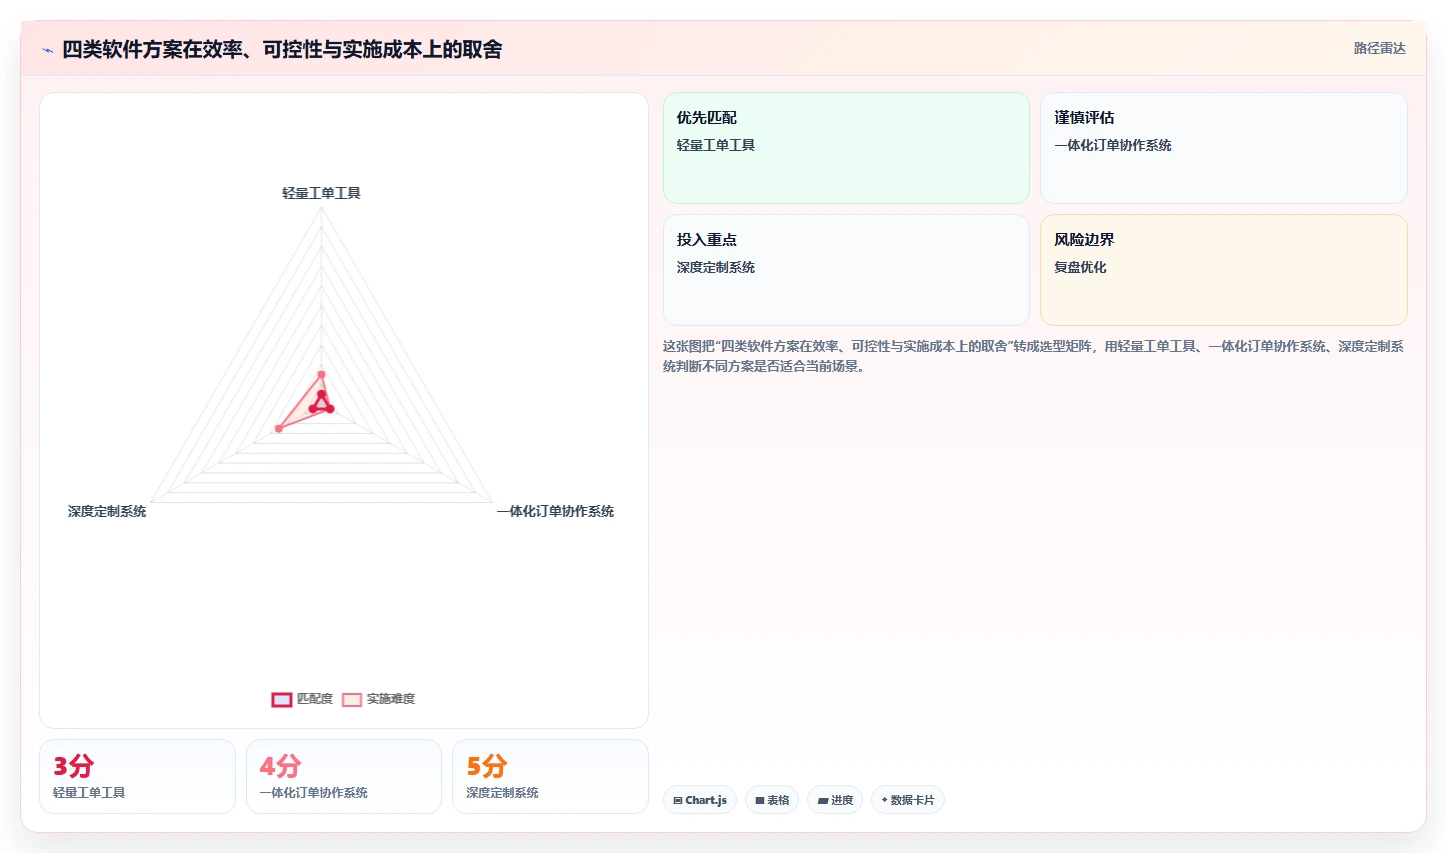
Task: Open the 3分 轻量工单工具 score card
Action: click(x=137, y=777)
